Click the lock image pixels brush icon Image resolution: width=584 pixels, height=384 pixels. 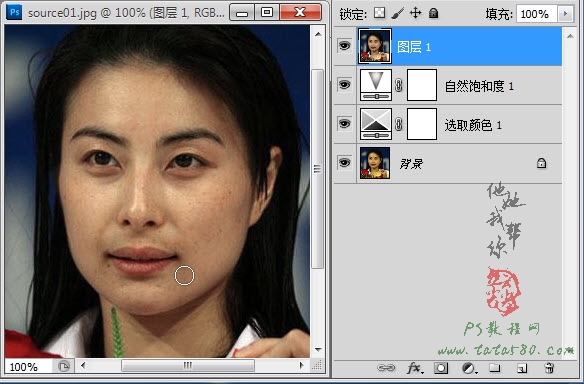[x=397, y=14]
